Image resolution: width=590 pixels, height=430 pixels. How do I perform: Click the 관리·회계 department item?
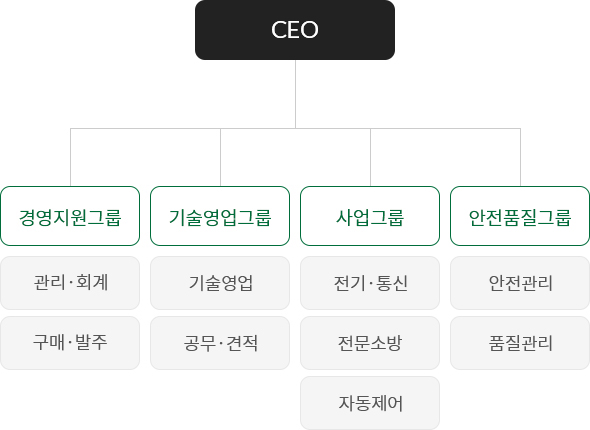70,283
